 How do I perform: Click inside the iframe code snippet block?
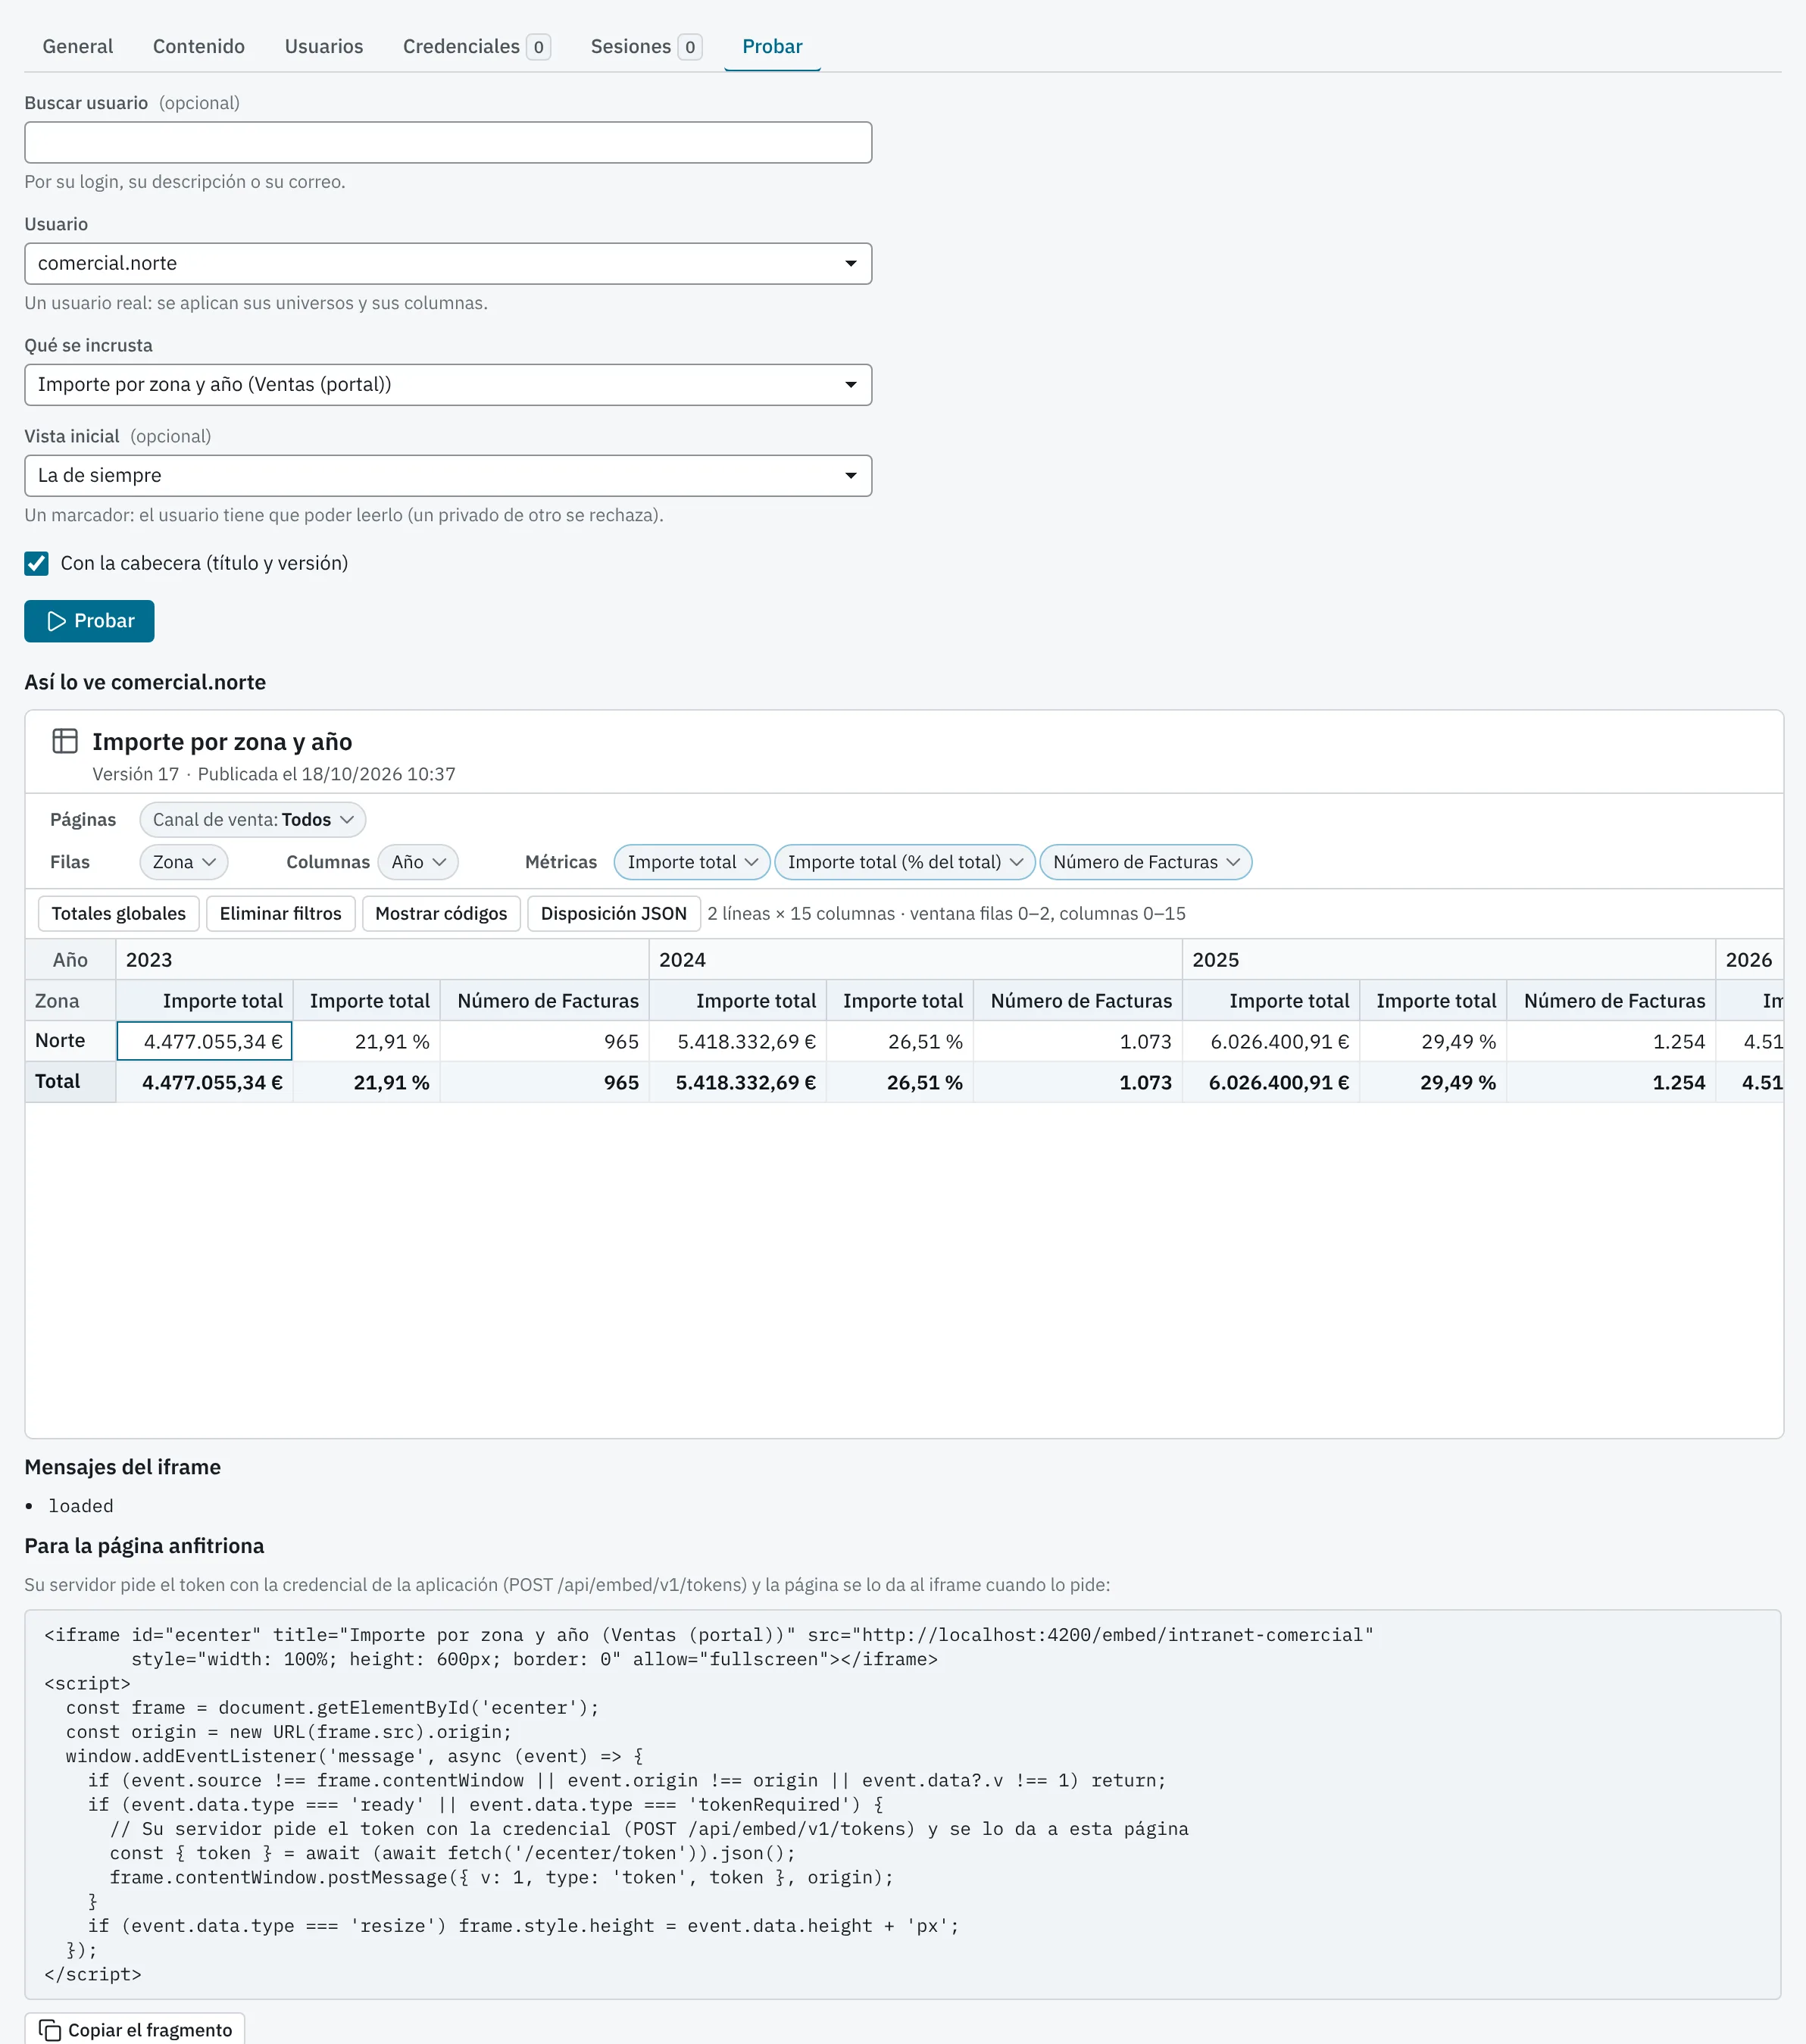click(x=903, y=1804)
